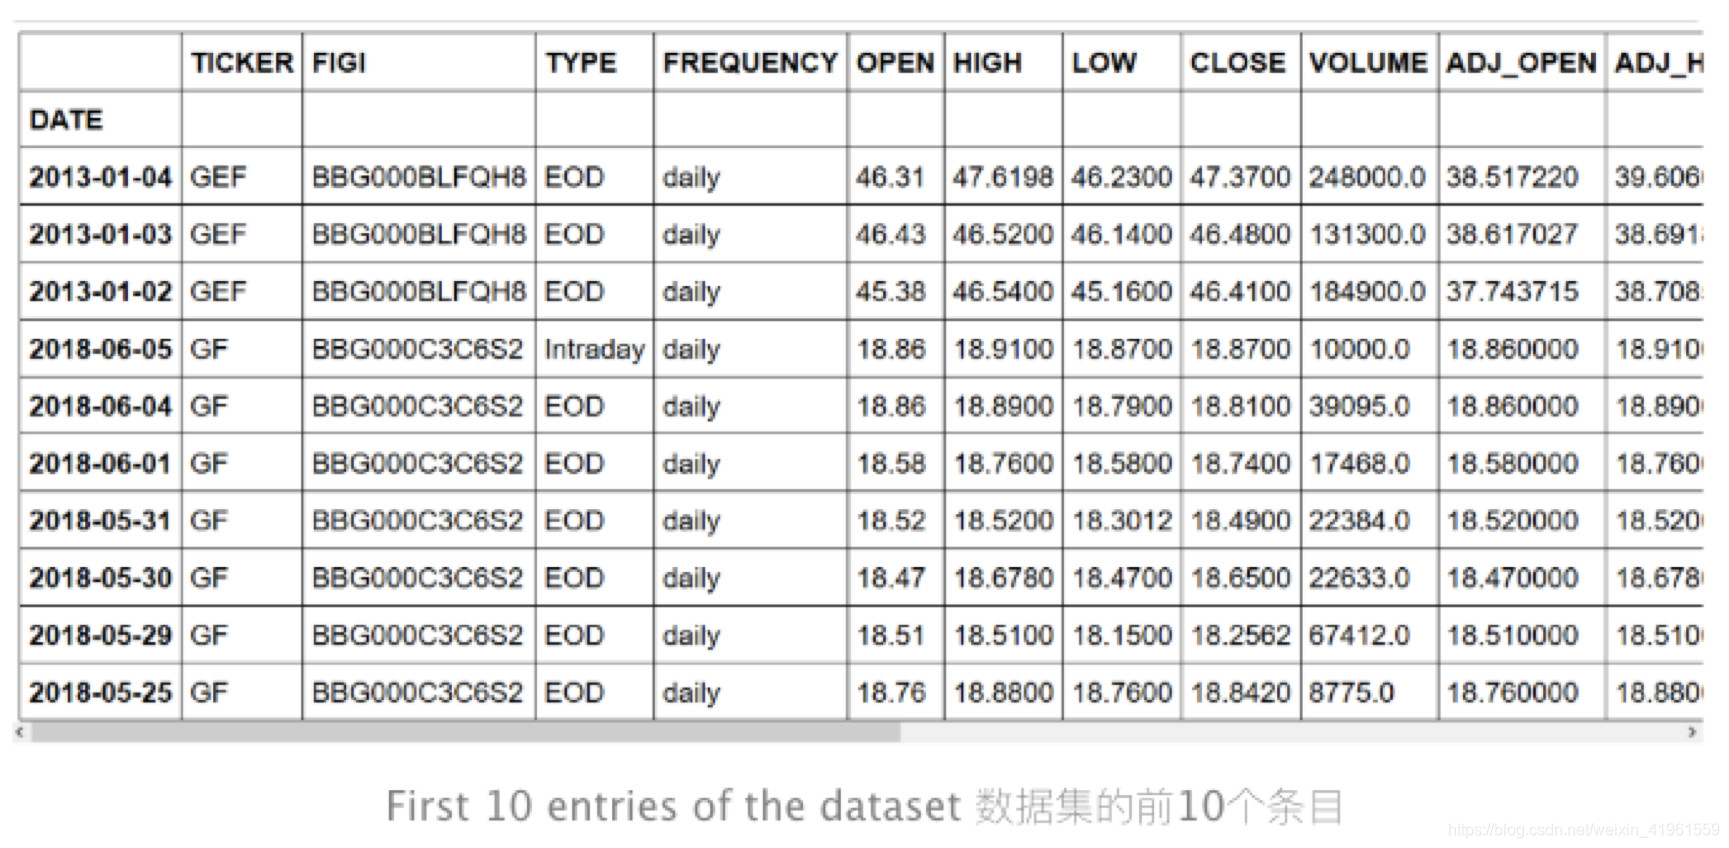Select the HIGH column header

click(987, 63)
